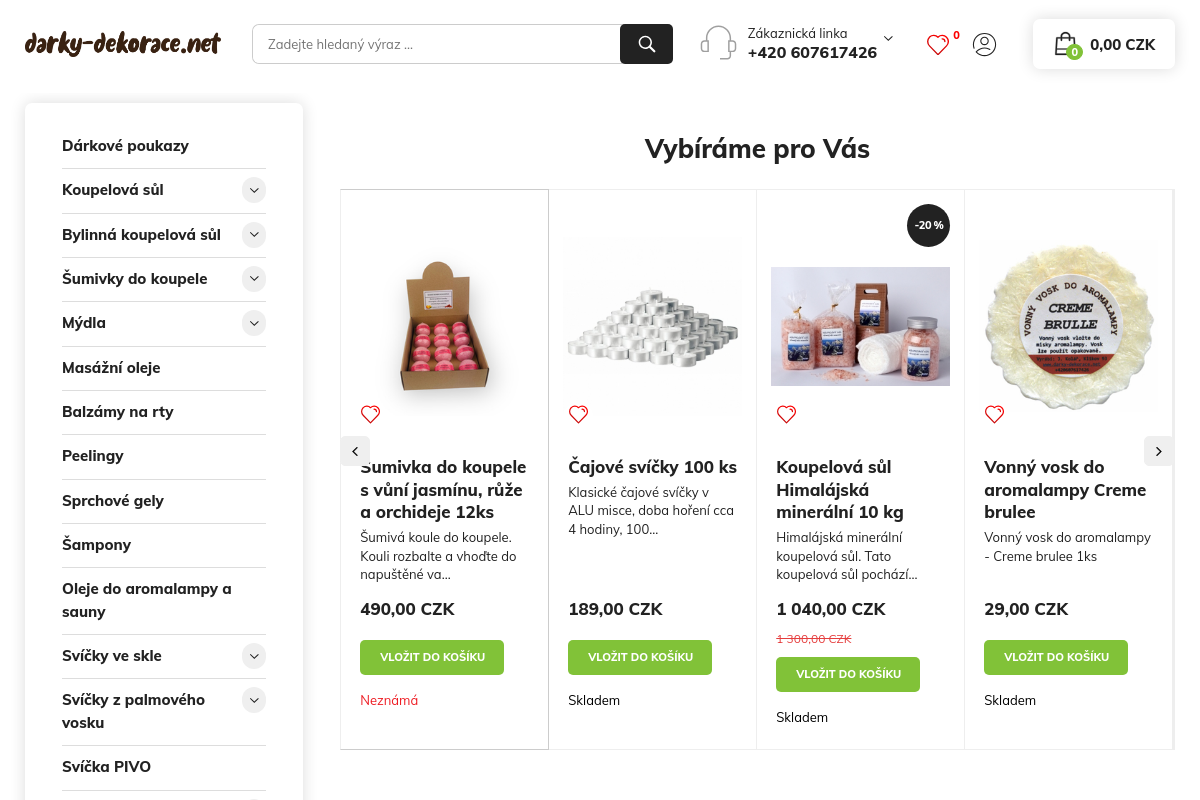Image resolution: width=1200 pixels, height=800 pixels.
Task: Open Dárkové poukazy menu item
Action: [x=125, y=146]
